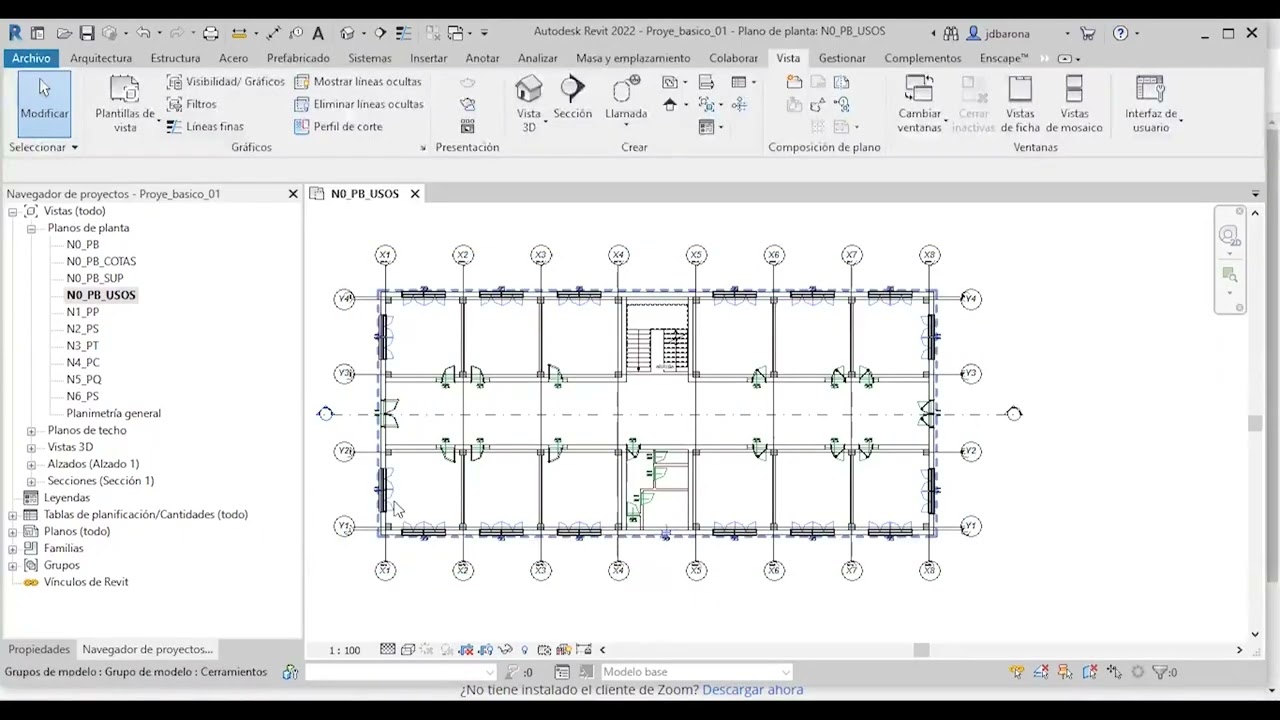Screen dimensions: 1280x720
Task: Arrange windows with Vistas de mosaico
Action: 1074,104
